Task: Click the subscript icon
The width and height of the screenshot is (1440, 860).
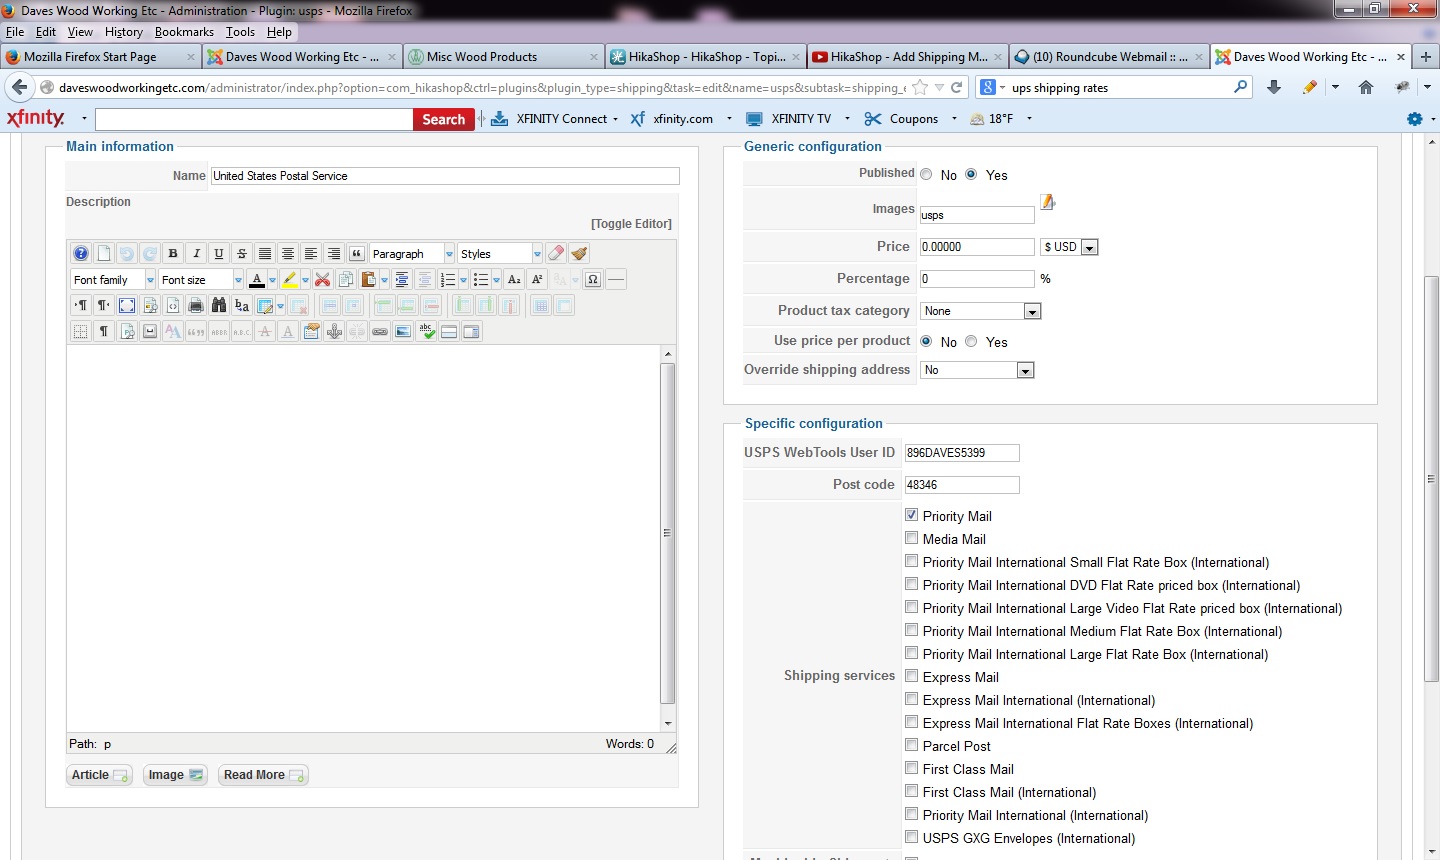Action: 514,280
